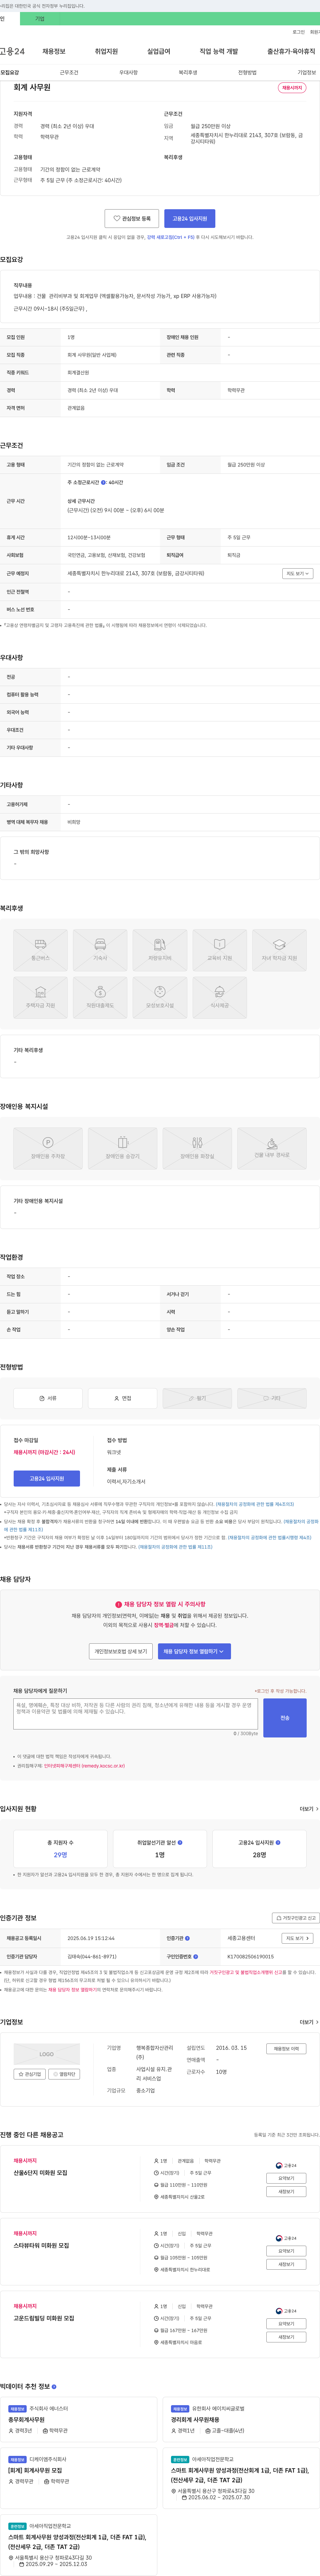Click the question text area for 채용 담당자
This screenshot has width=320, height=2576.
135,1713
